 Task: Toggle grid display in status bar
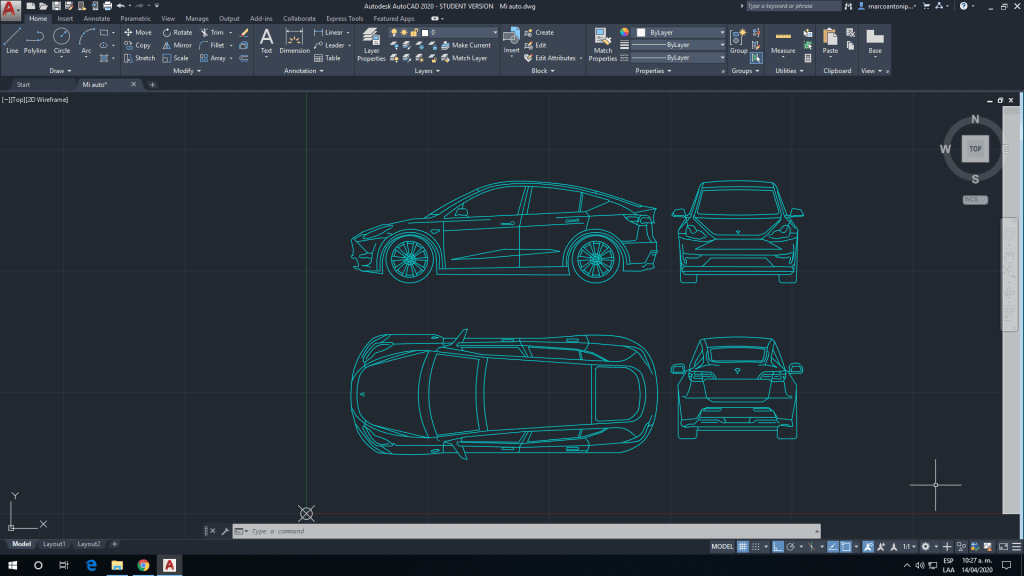tap(743, 547)
